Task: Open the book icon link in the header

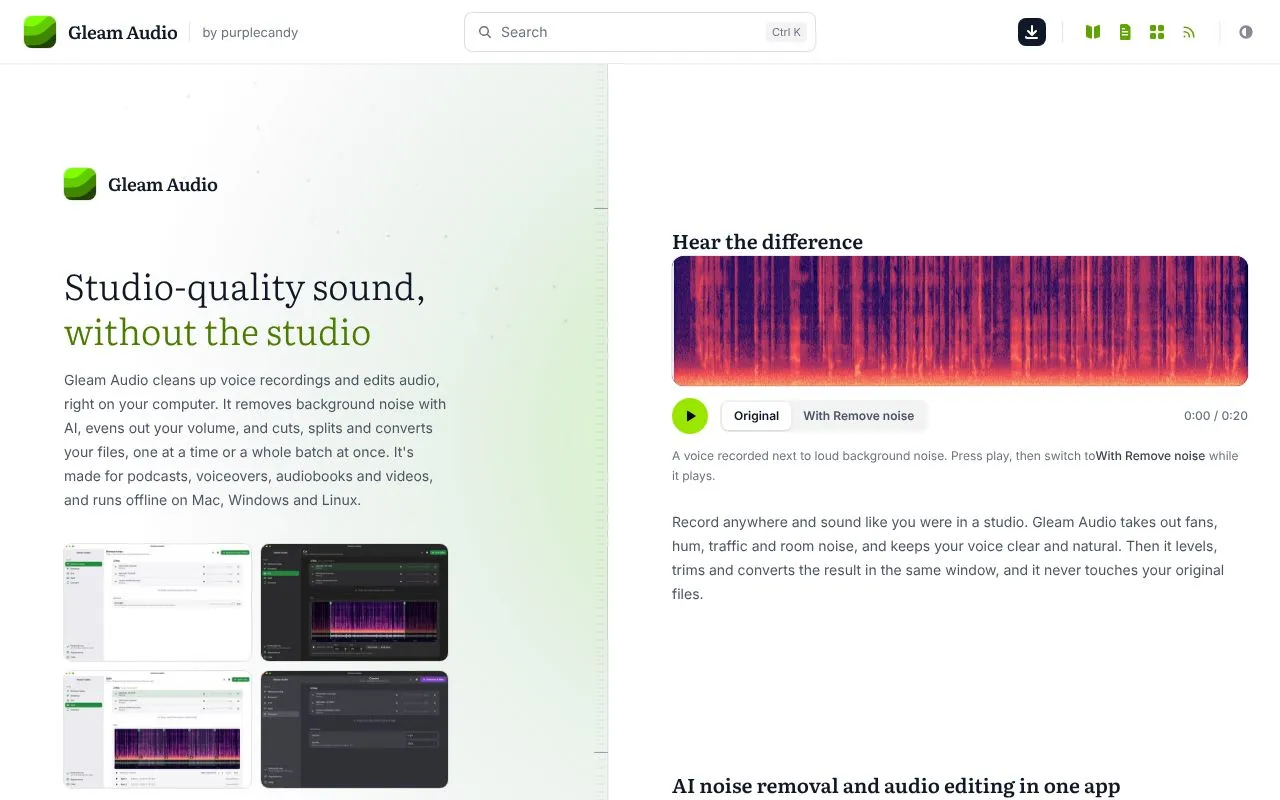Action: pos(1093,32)
